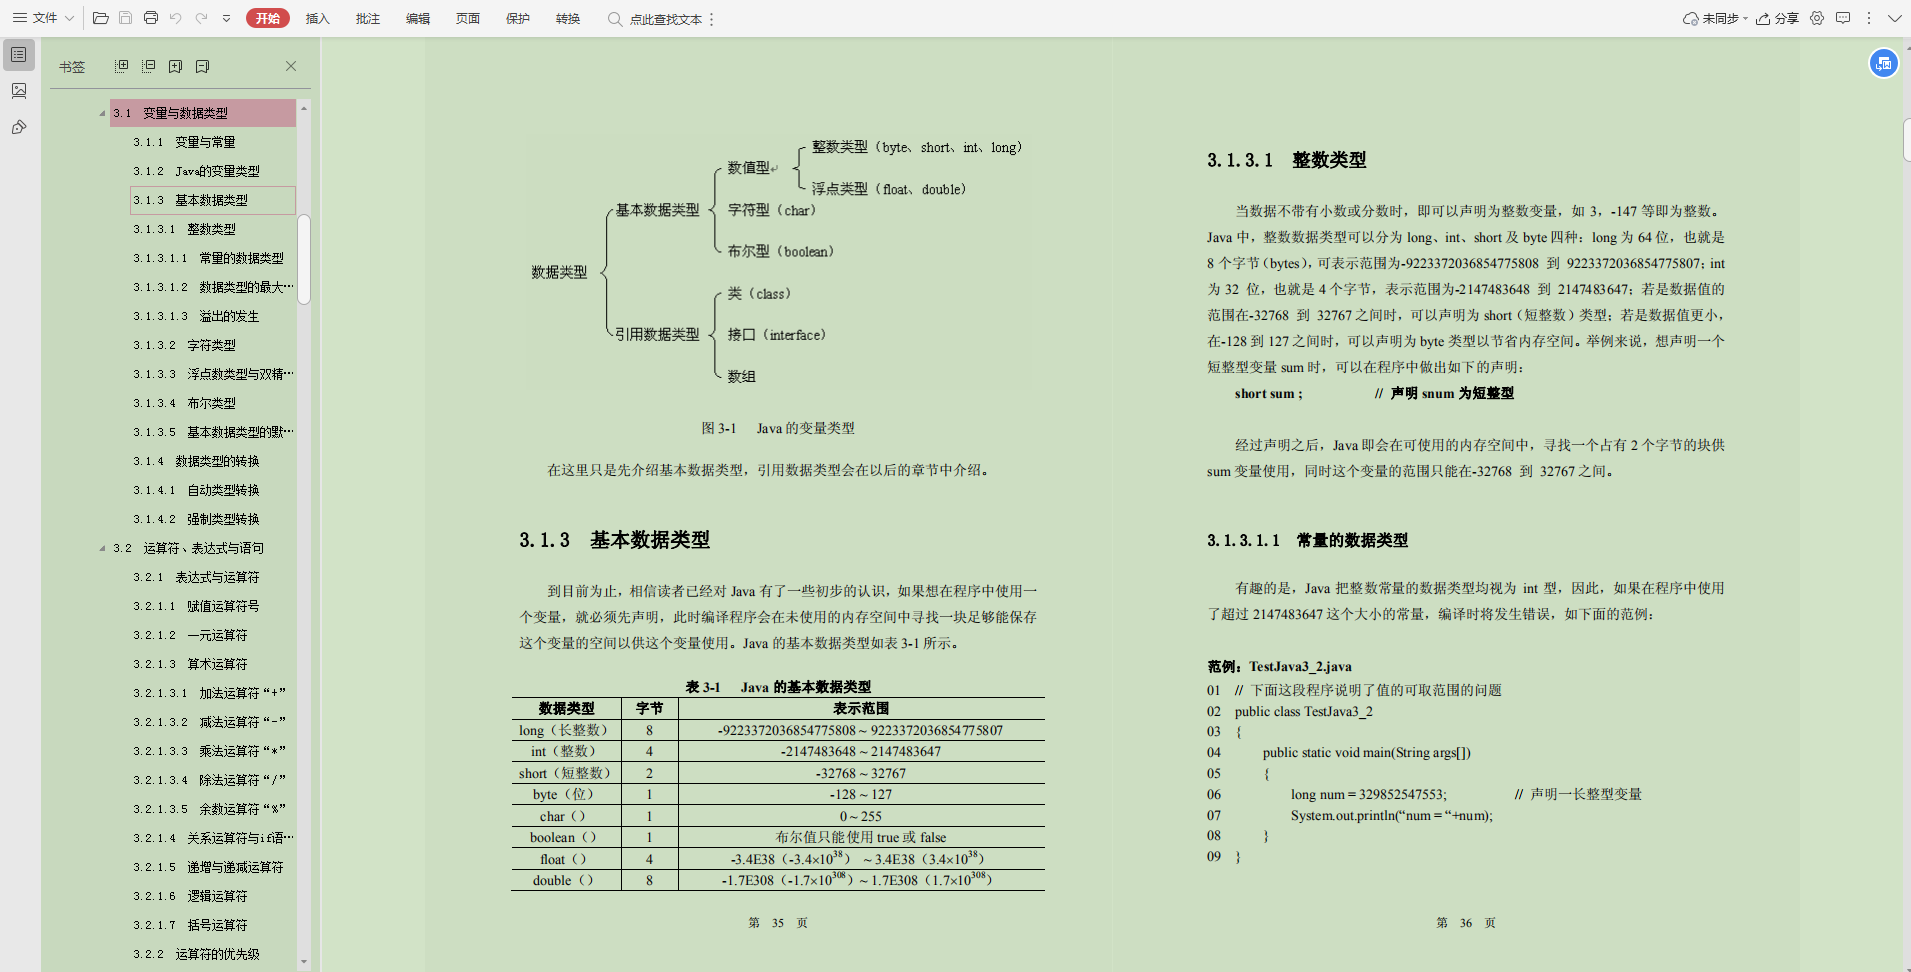Undo the last action
The width and height of the screenshot is (1911, 972).
176,18
